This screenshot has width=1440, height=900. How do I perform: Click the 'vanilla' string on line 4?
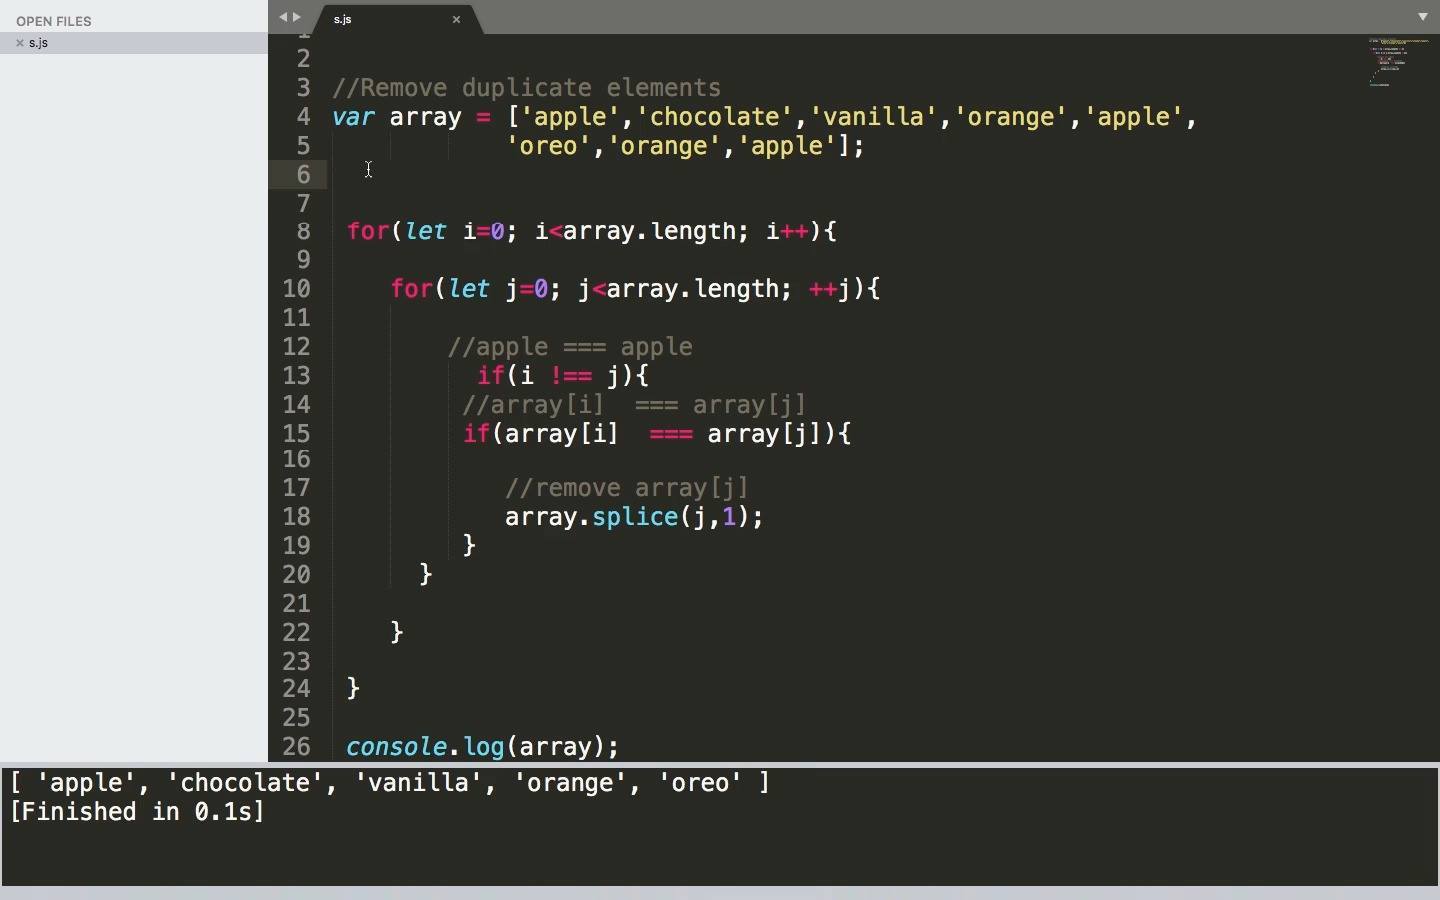[x=873, y=117]
